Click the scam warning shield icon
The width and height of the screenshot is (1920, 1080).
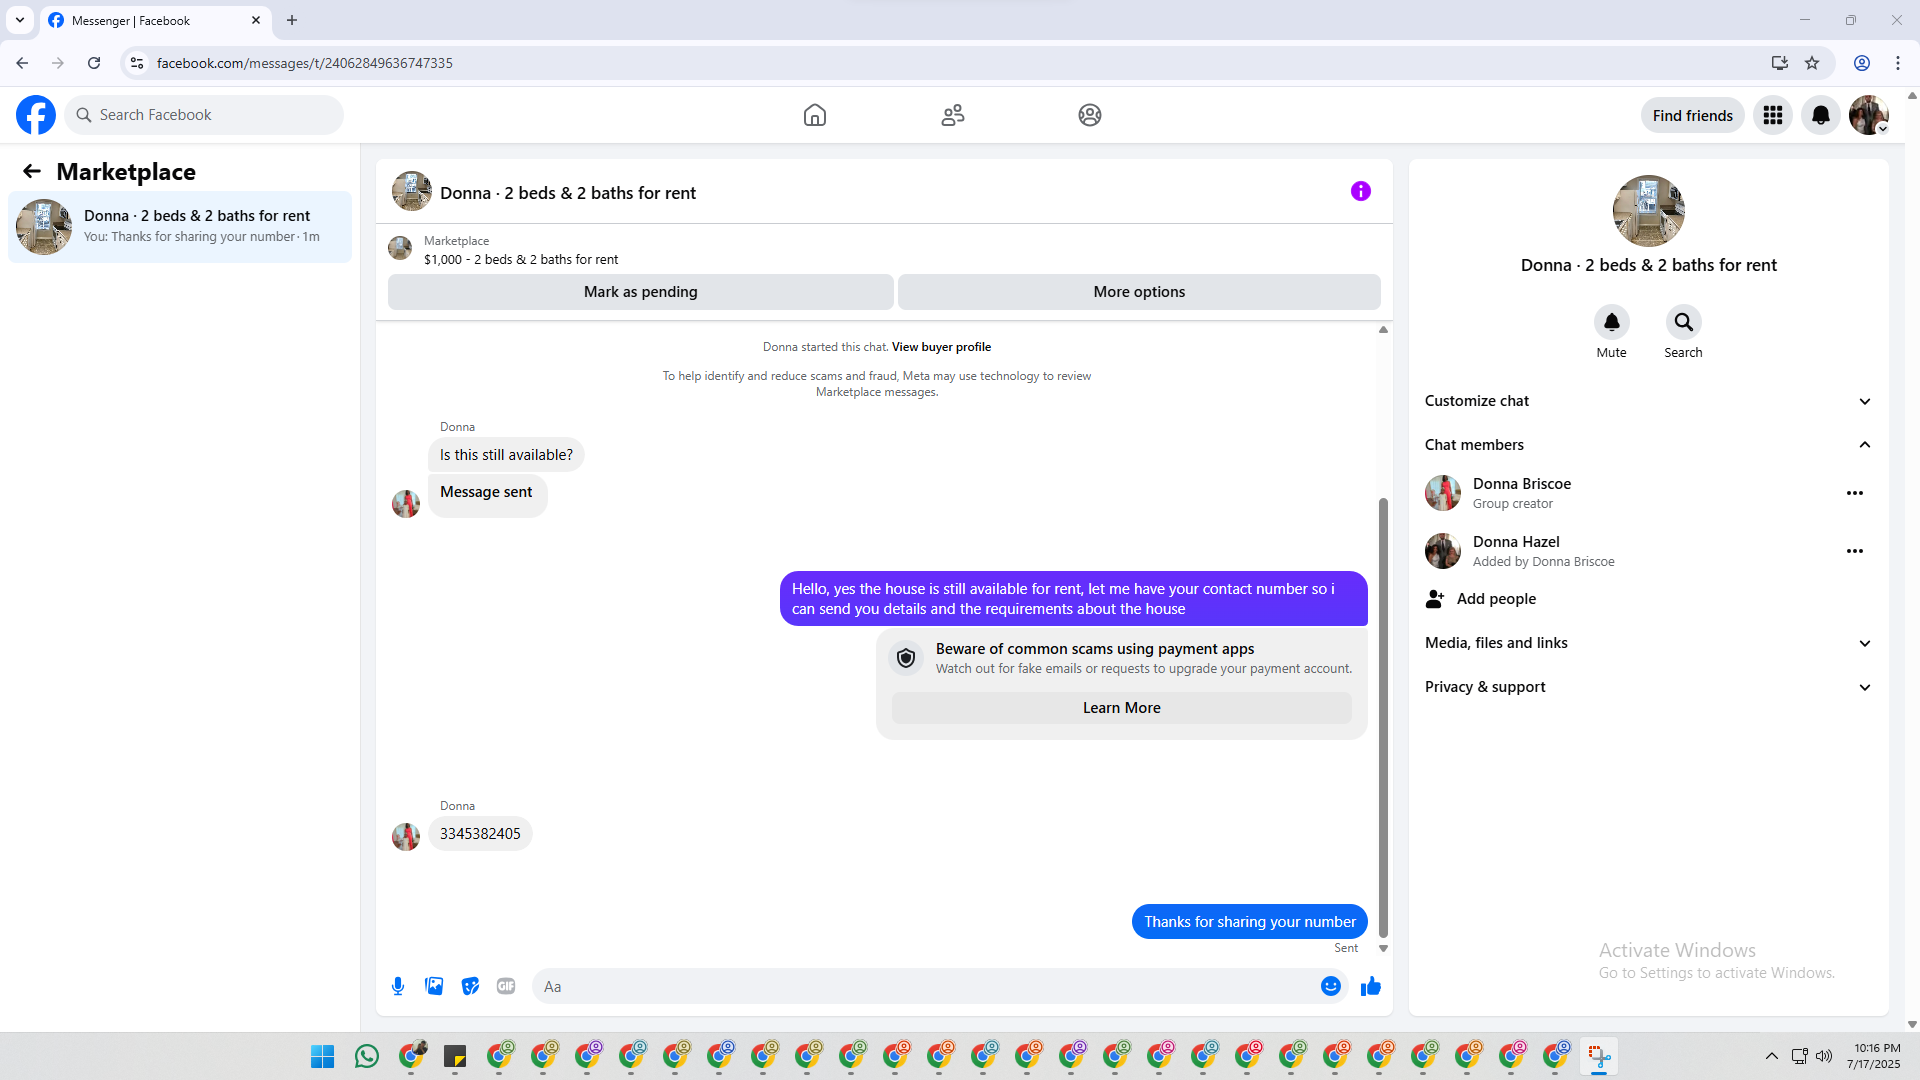click(x=906, y=658)
